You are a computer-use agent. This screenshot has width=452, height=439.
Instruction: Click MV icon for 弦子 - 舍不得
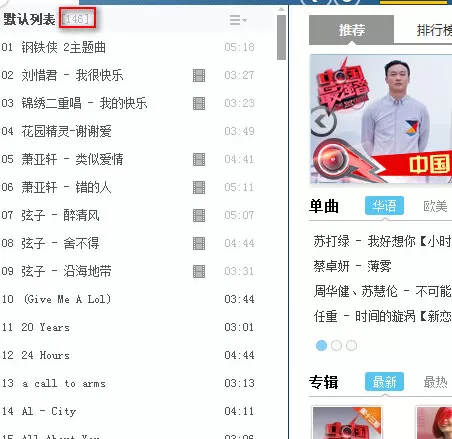(x=199, y=243)
